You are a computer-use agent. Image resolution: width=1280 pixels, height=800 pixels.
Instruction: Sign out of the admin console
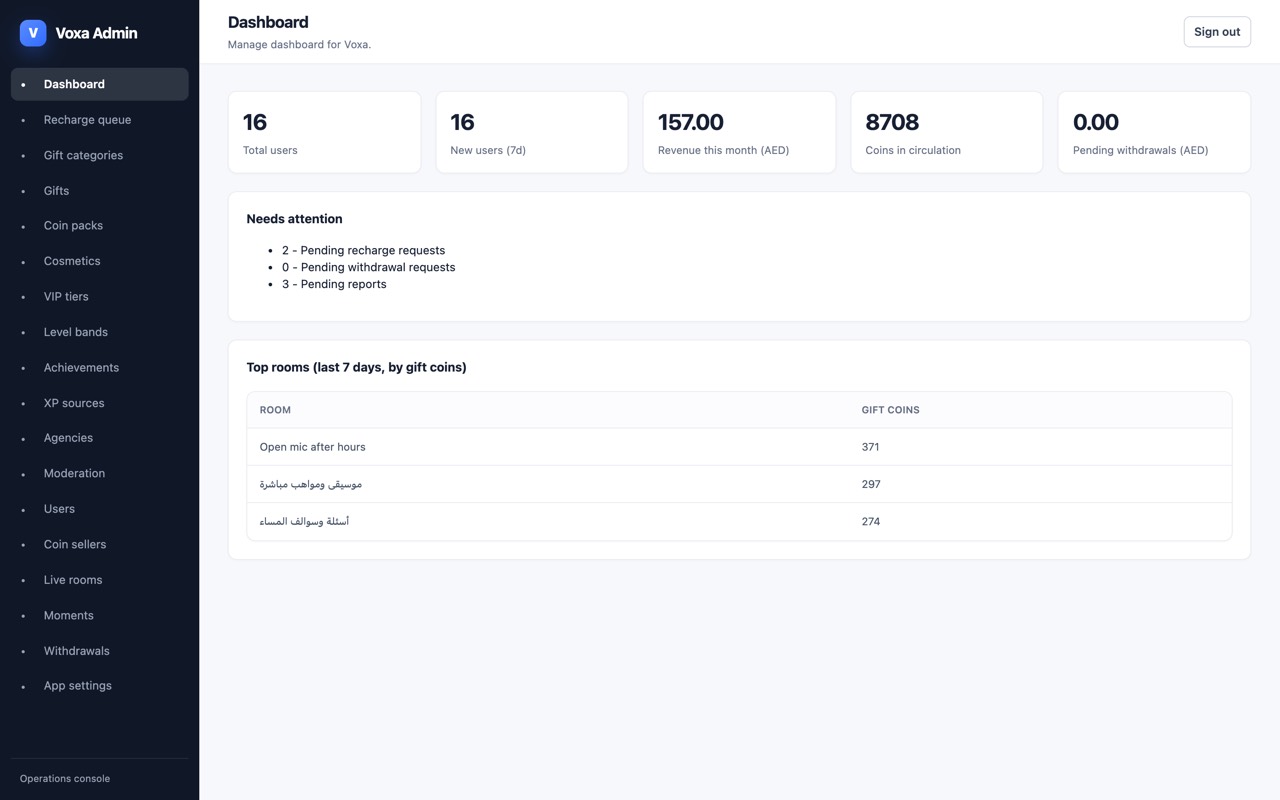point(1217,32)
